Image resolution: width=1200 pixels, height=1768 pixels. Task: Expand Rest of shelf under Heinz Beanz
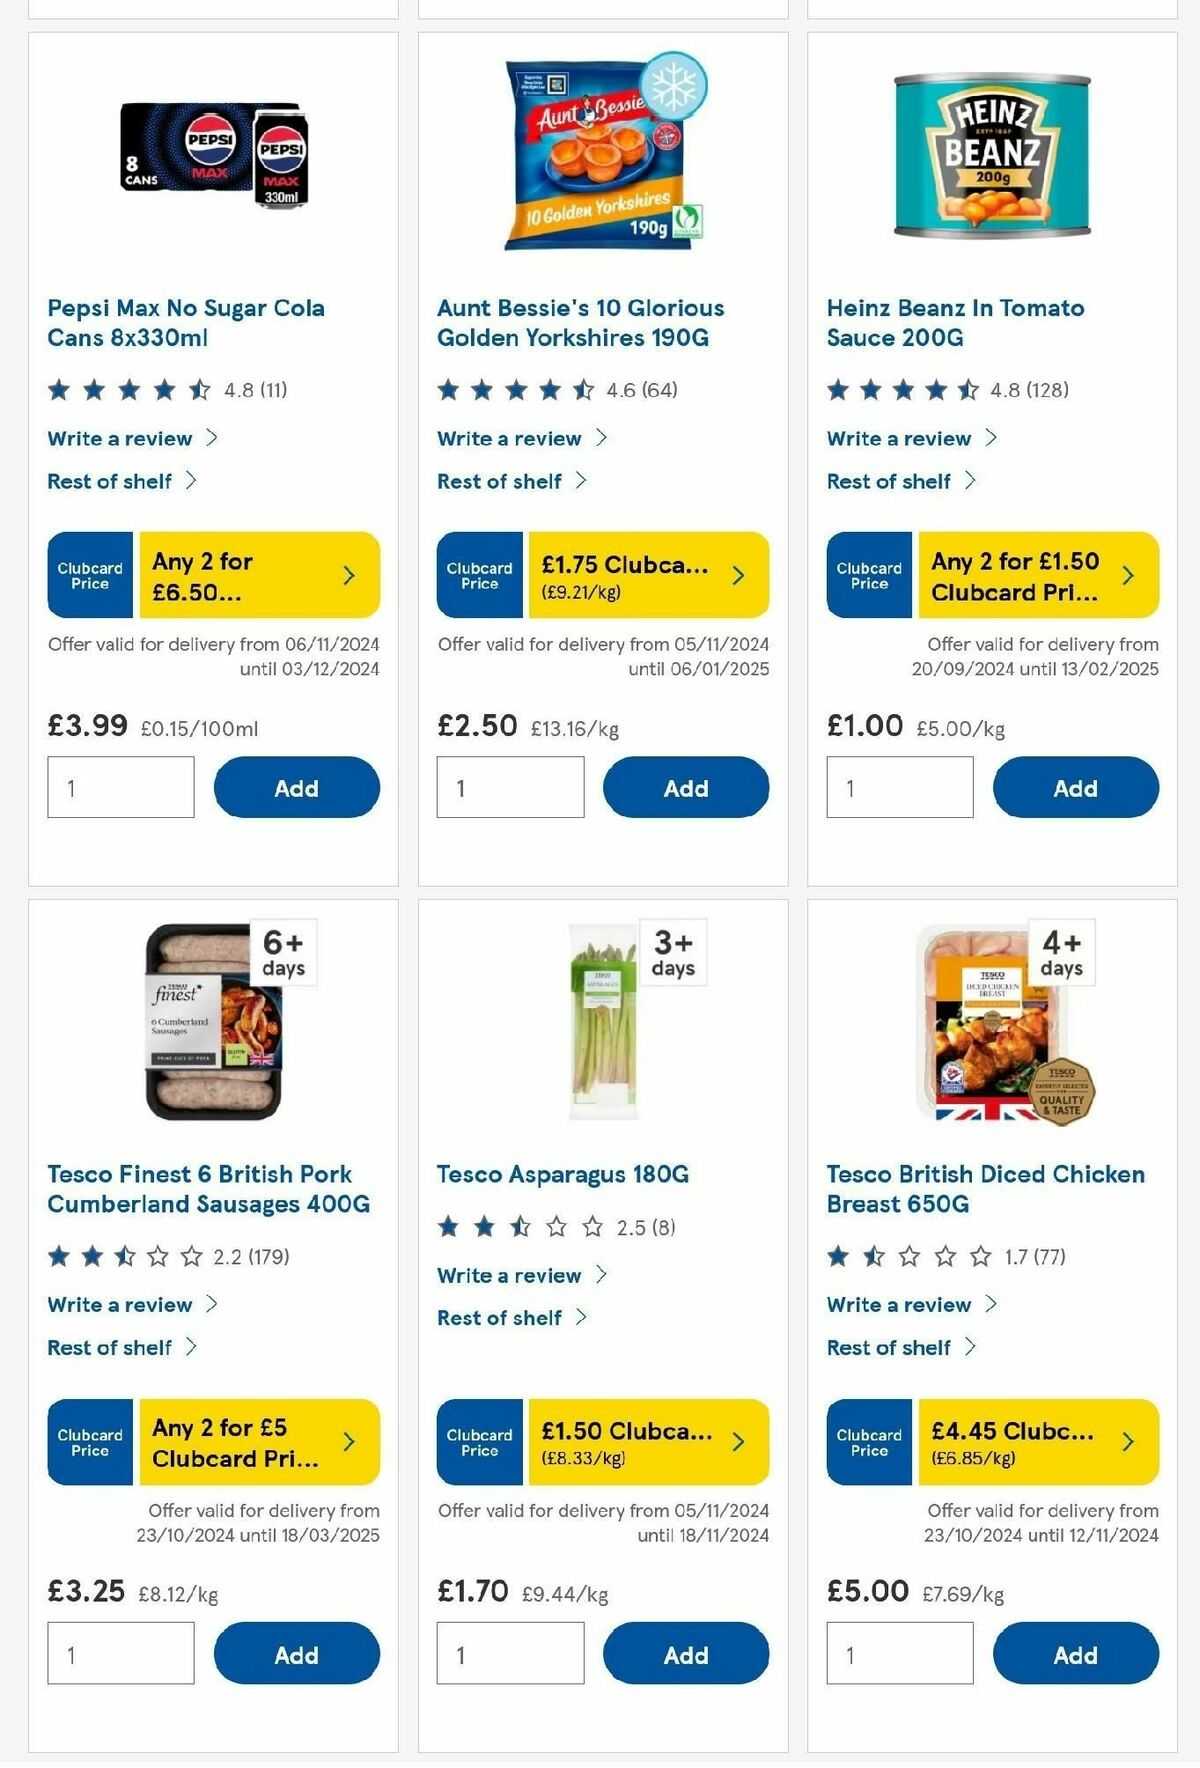pyautogui.click(x=888, y=481)
